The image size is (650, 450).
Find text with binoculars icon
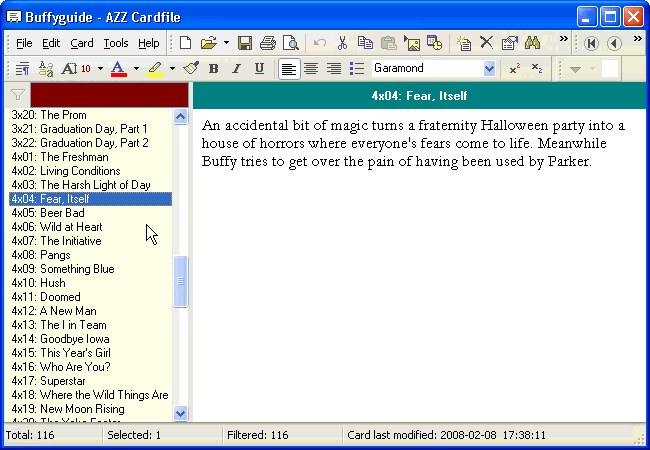(x=532, y=43)
